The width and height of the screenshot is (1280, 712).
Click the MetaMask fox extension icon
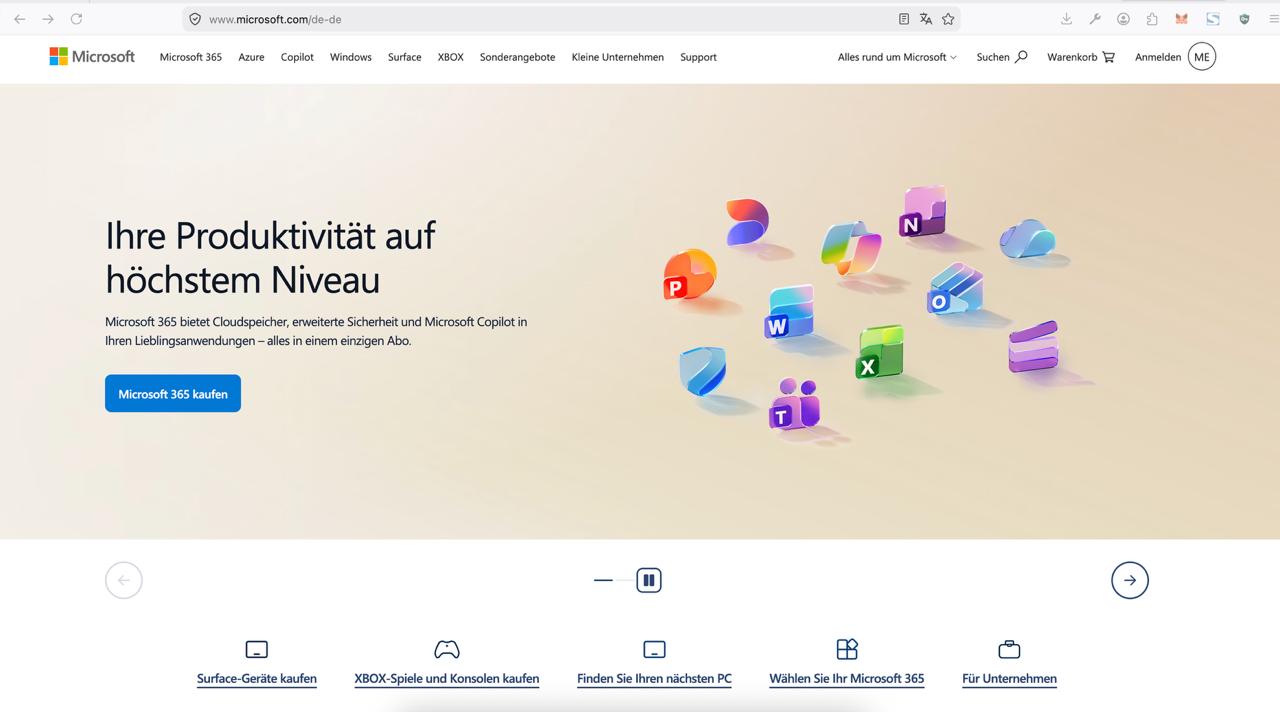coord(1181,19)
